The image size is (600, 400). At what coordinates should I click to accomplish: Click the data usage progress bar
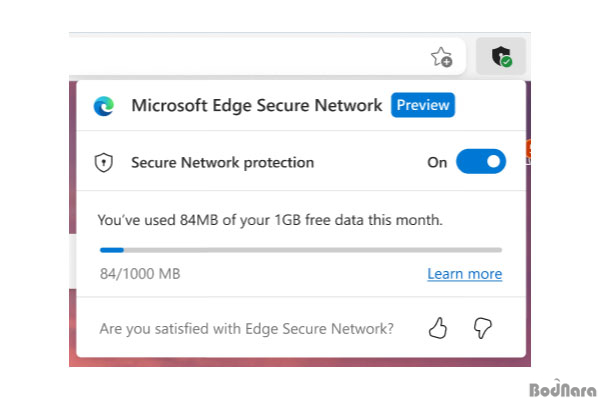pyautogui.click(x=301, y=250)
